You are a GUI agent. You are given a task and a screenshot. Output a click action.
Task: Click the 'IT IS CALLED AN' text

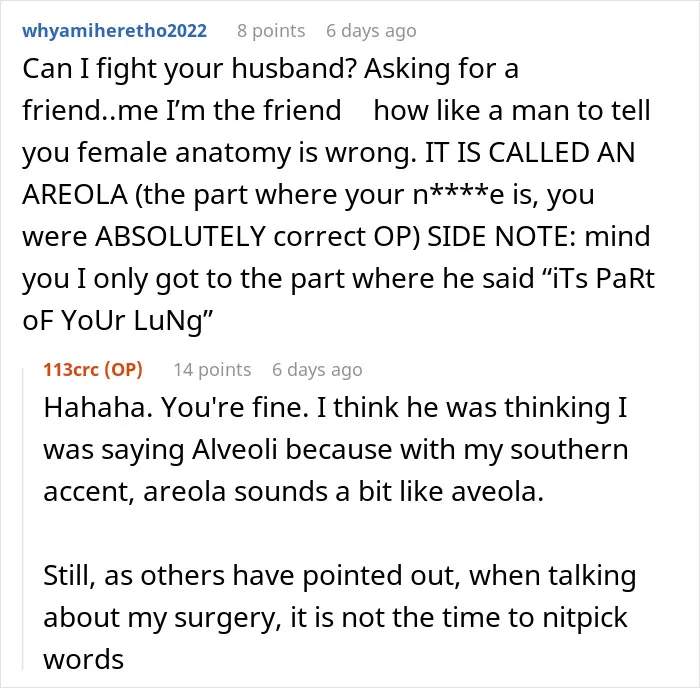pyautogui.click(x=530, y=153)
